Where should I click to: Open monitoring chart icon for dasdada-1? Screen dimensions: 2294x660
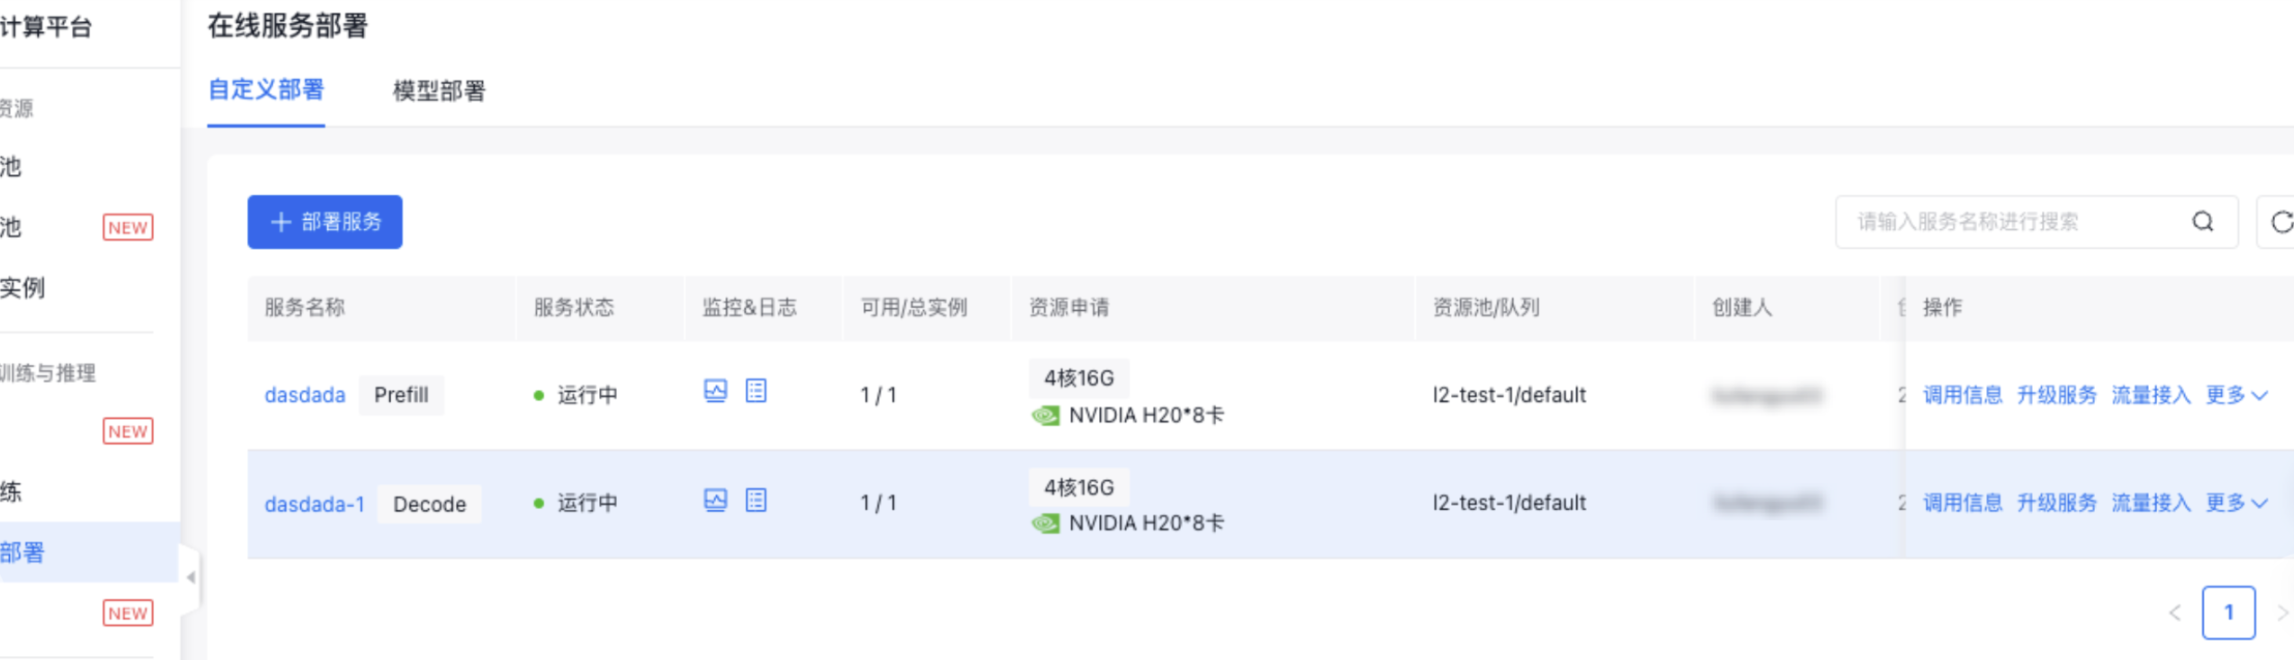click(715, 500)
